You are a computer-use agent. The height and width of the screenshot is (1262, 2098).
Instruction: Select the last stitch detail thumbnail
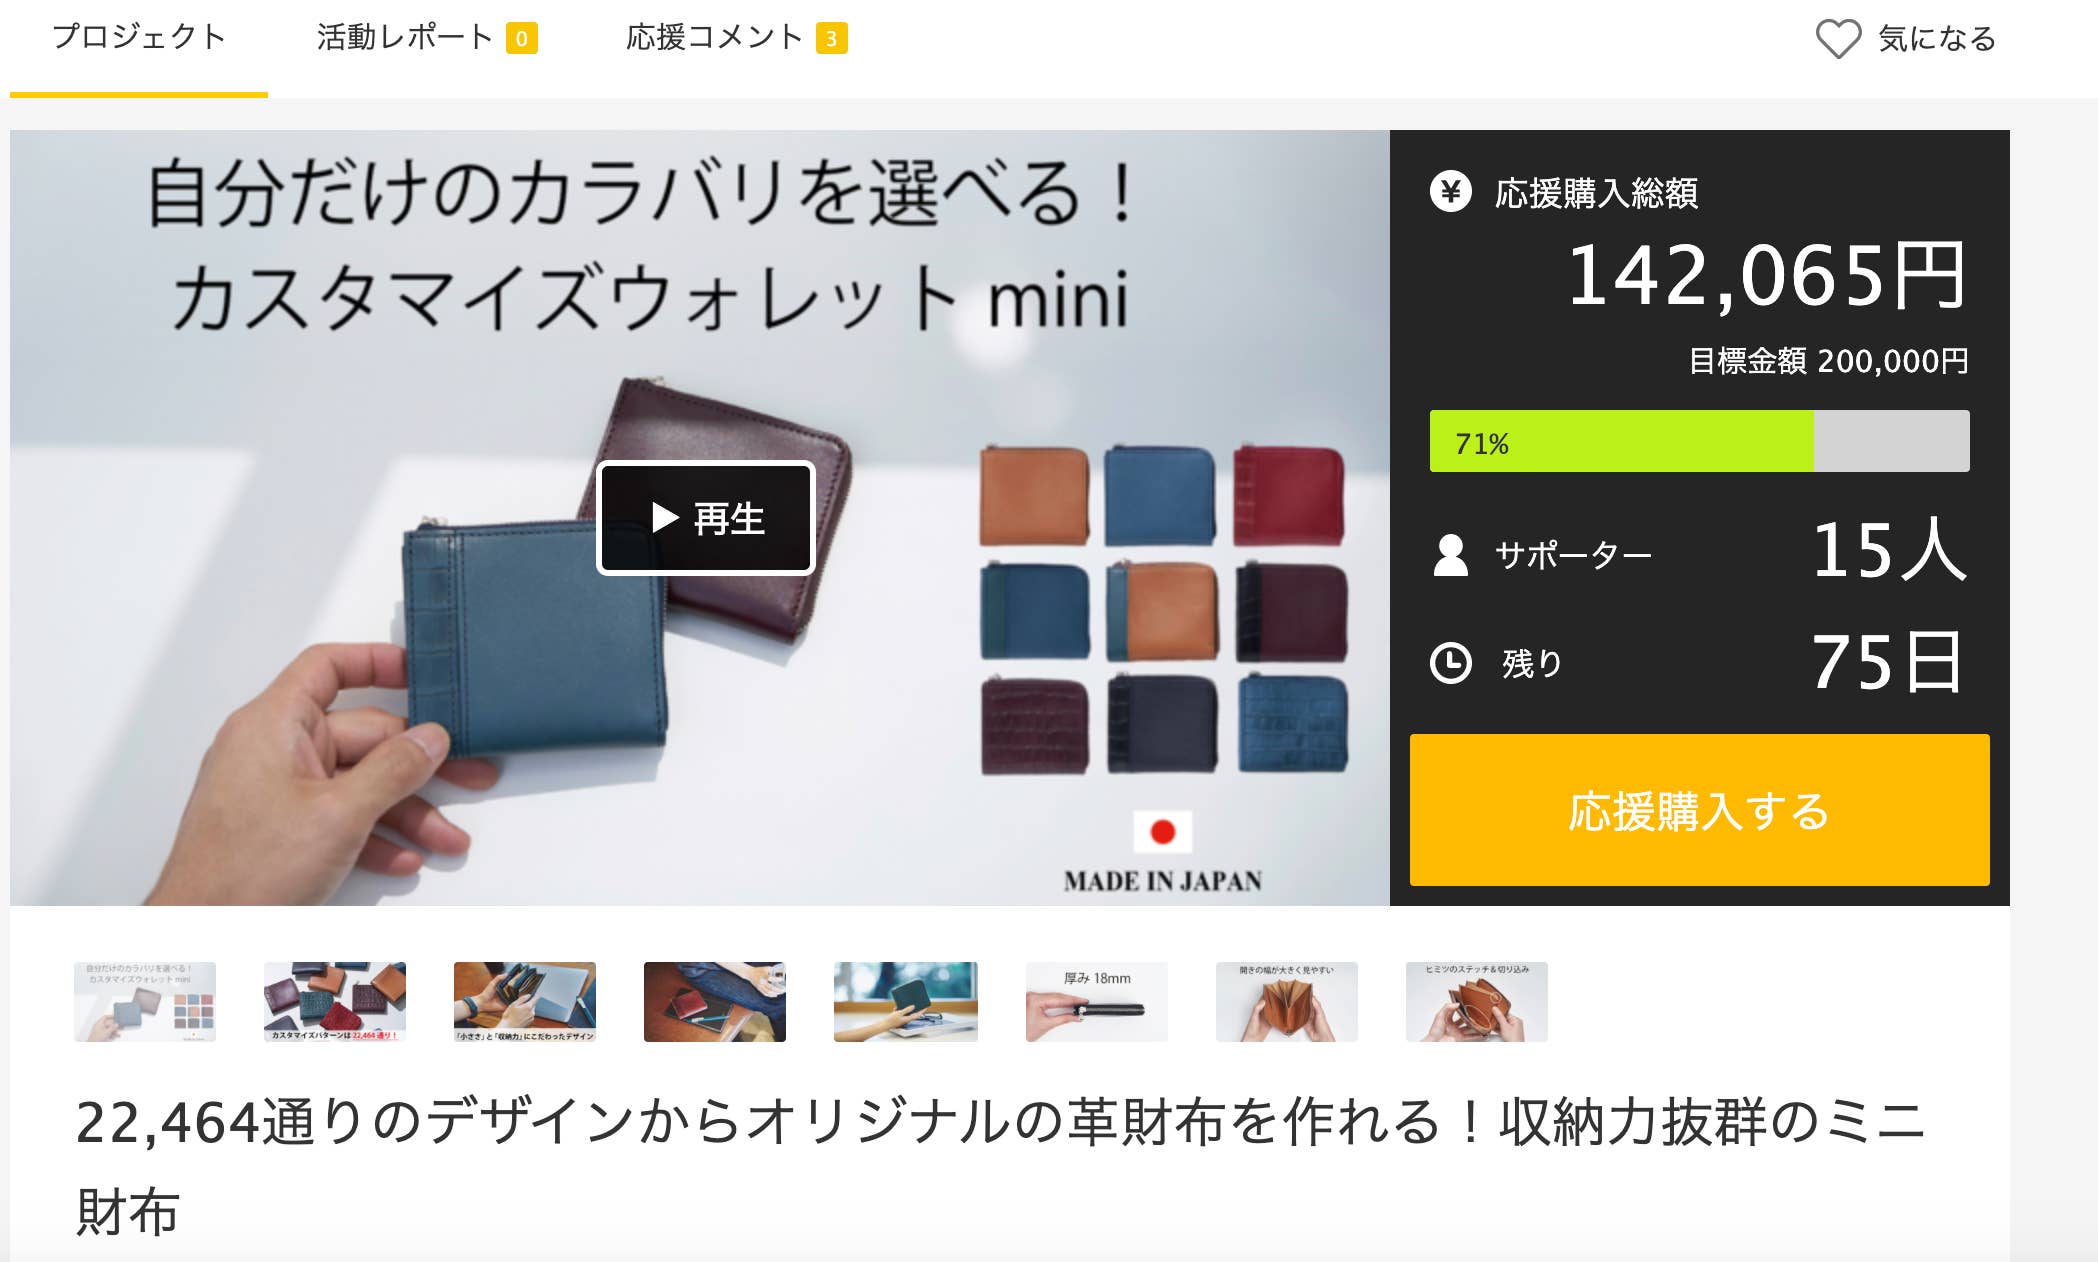pos(1477,1001)
